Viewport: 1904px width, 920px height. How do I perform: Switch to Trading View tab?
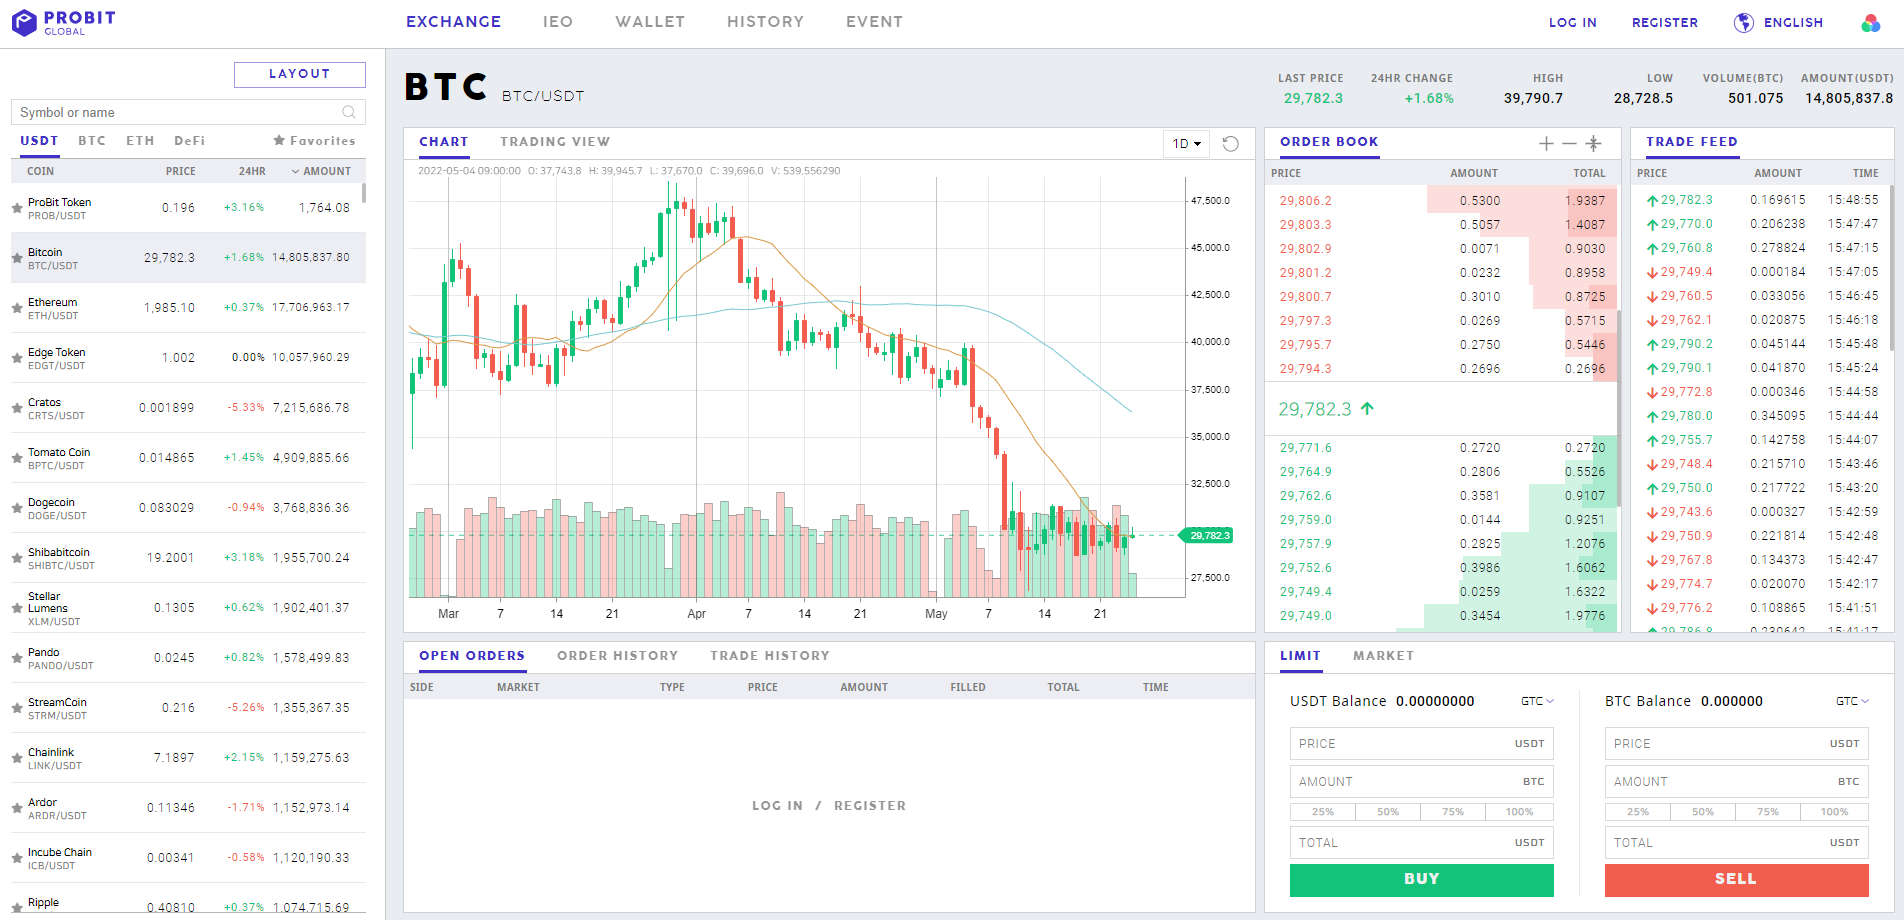click(x=555, y=142)
